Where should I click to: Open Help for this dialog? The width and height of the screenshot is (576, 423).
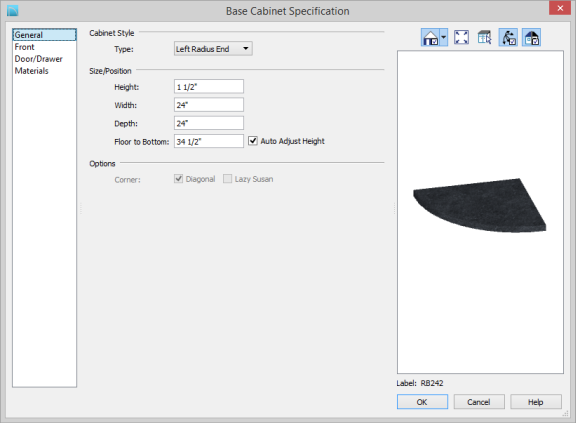pos(536,402)
